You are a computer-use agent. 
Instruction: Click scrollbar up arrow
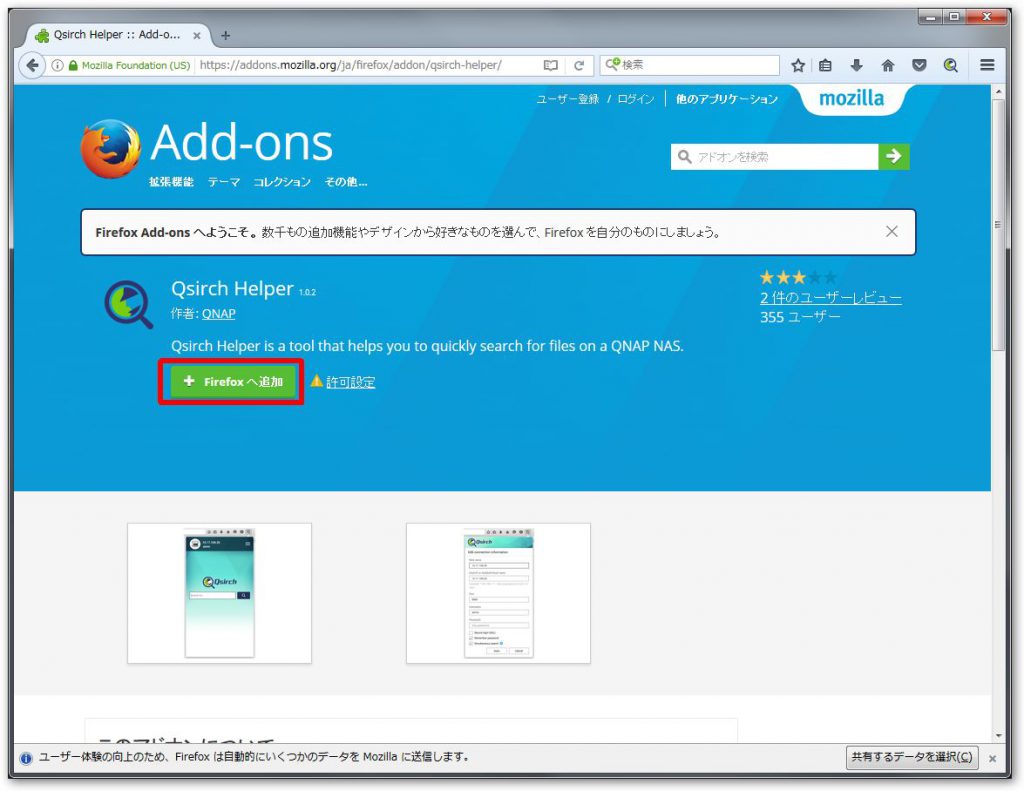pos(998,92)
